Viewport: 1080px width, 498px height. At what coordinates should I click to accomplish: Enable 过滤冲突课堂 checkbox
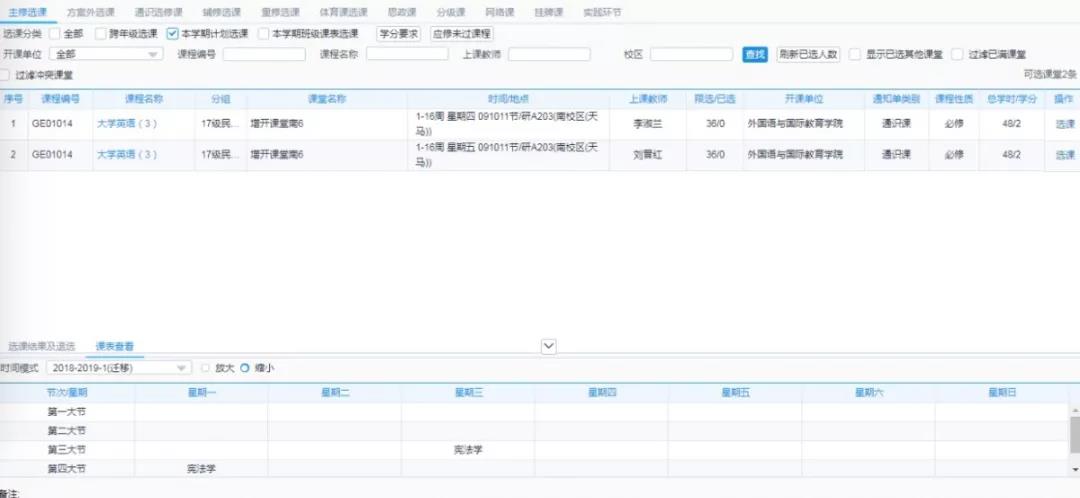click(8, 75)
